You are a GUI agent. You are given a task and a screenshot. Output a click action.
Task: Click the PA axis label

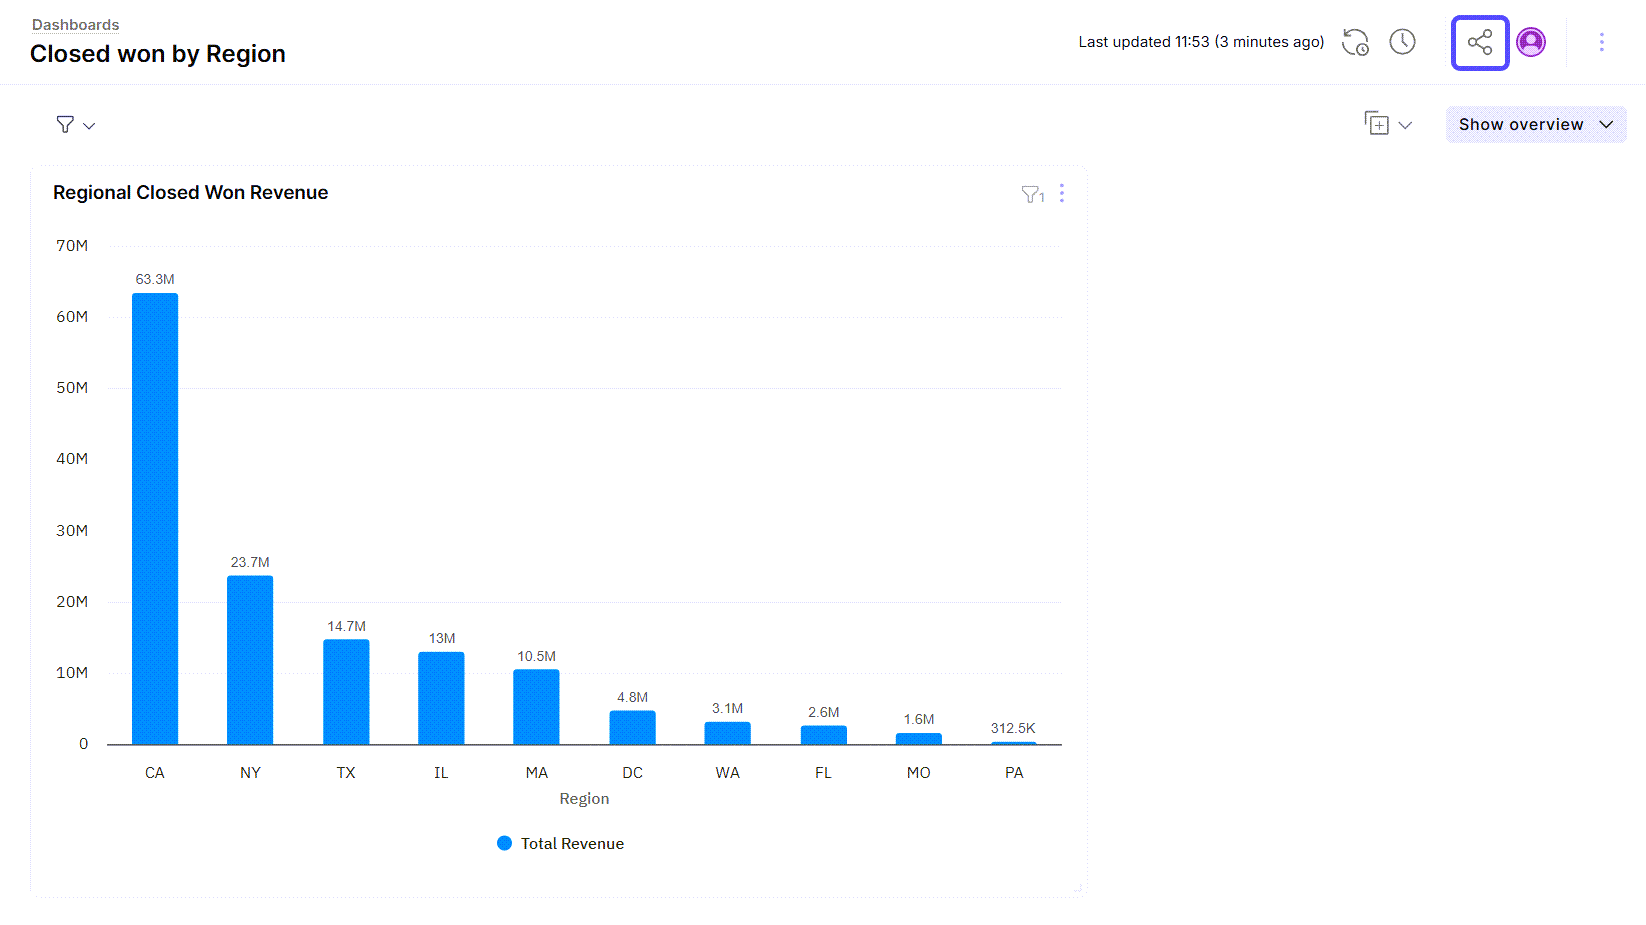click(1014, 773)
